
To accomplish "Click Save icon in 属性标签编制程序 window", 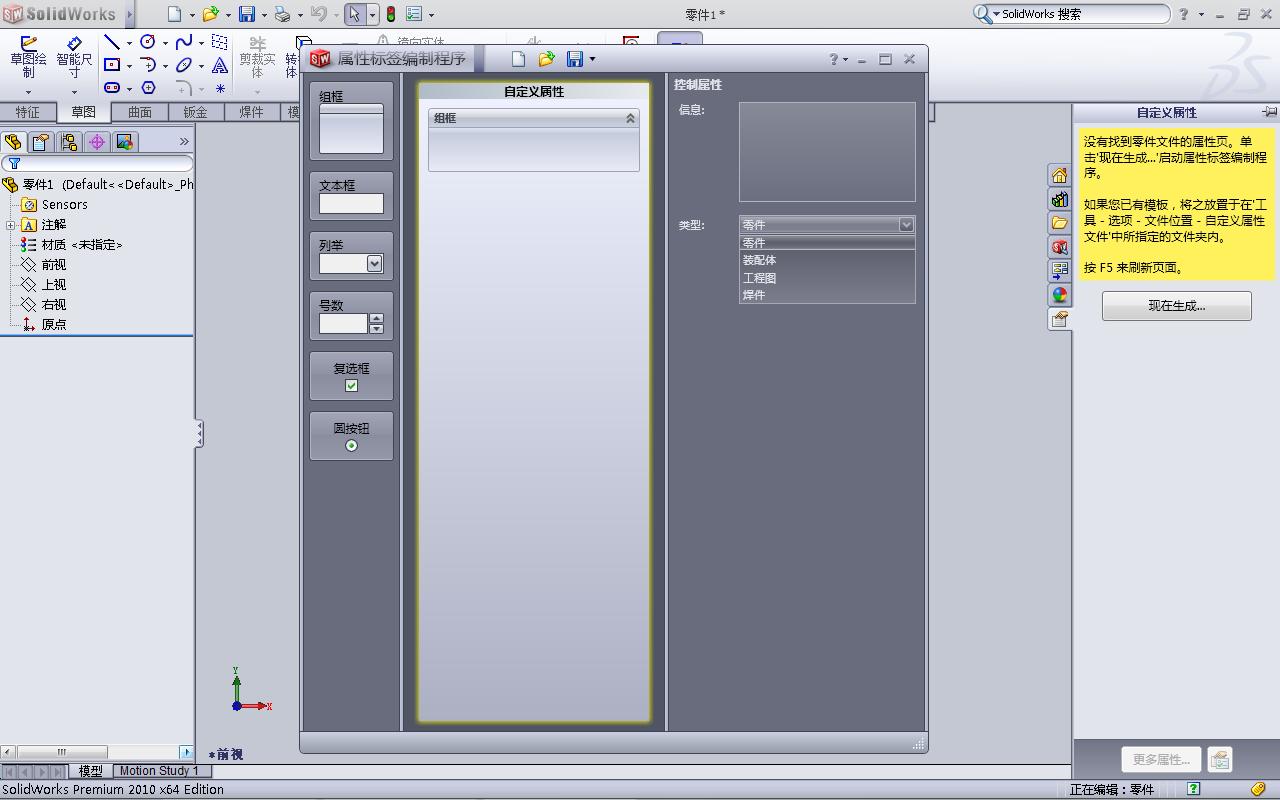I will coord(574,59).
